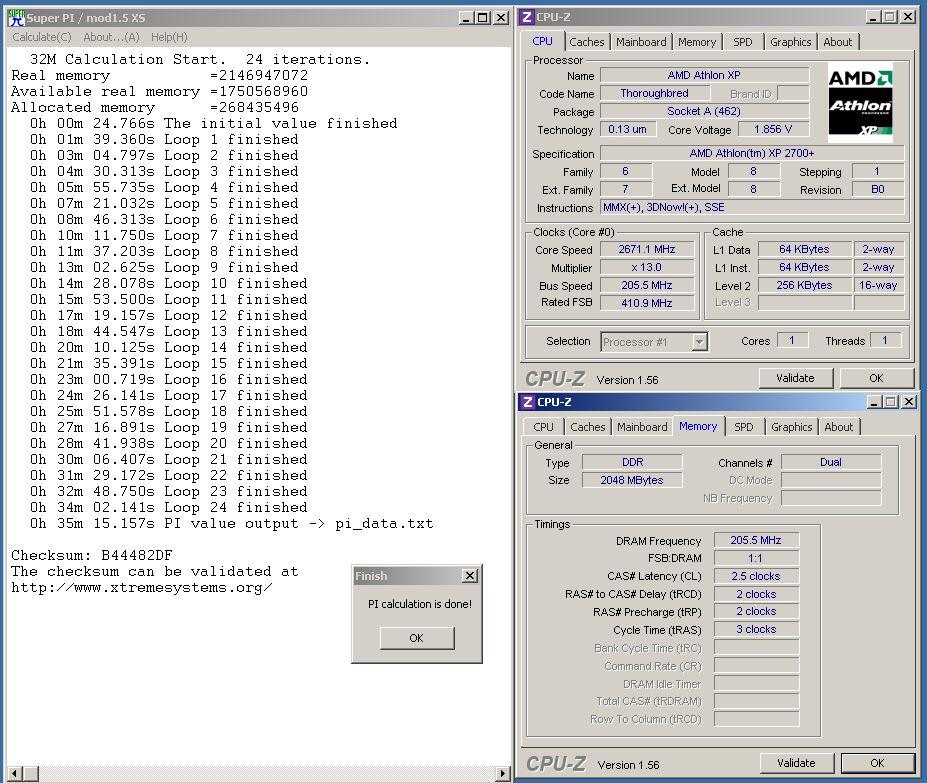
Task: Click OK in the Finish dialog
Action: pos(417,638)
